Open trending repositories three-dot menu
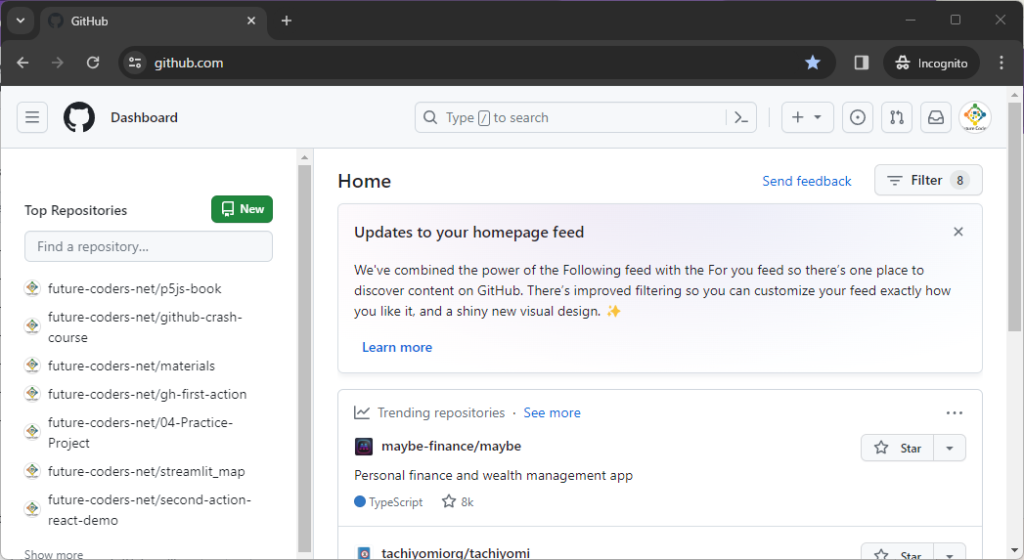The image size is (1024, 560). click(x=954, y=412)
